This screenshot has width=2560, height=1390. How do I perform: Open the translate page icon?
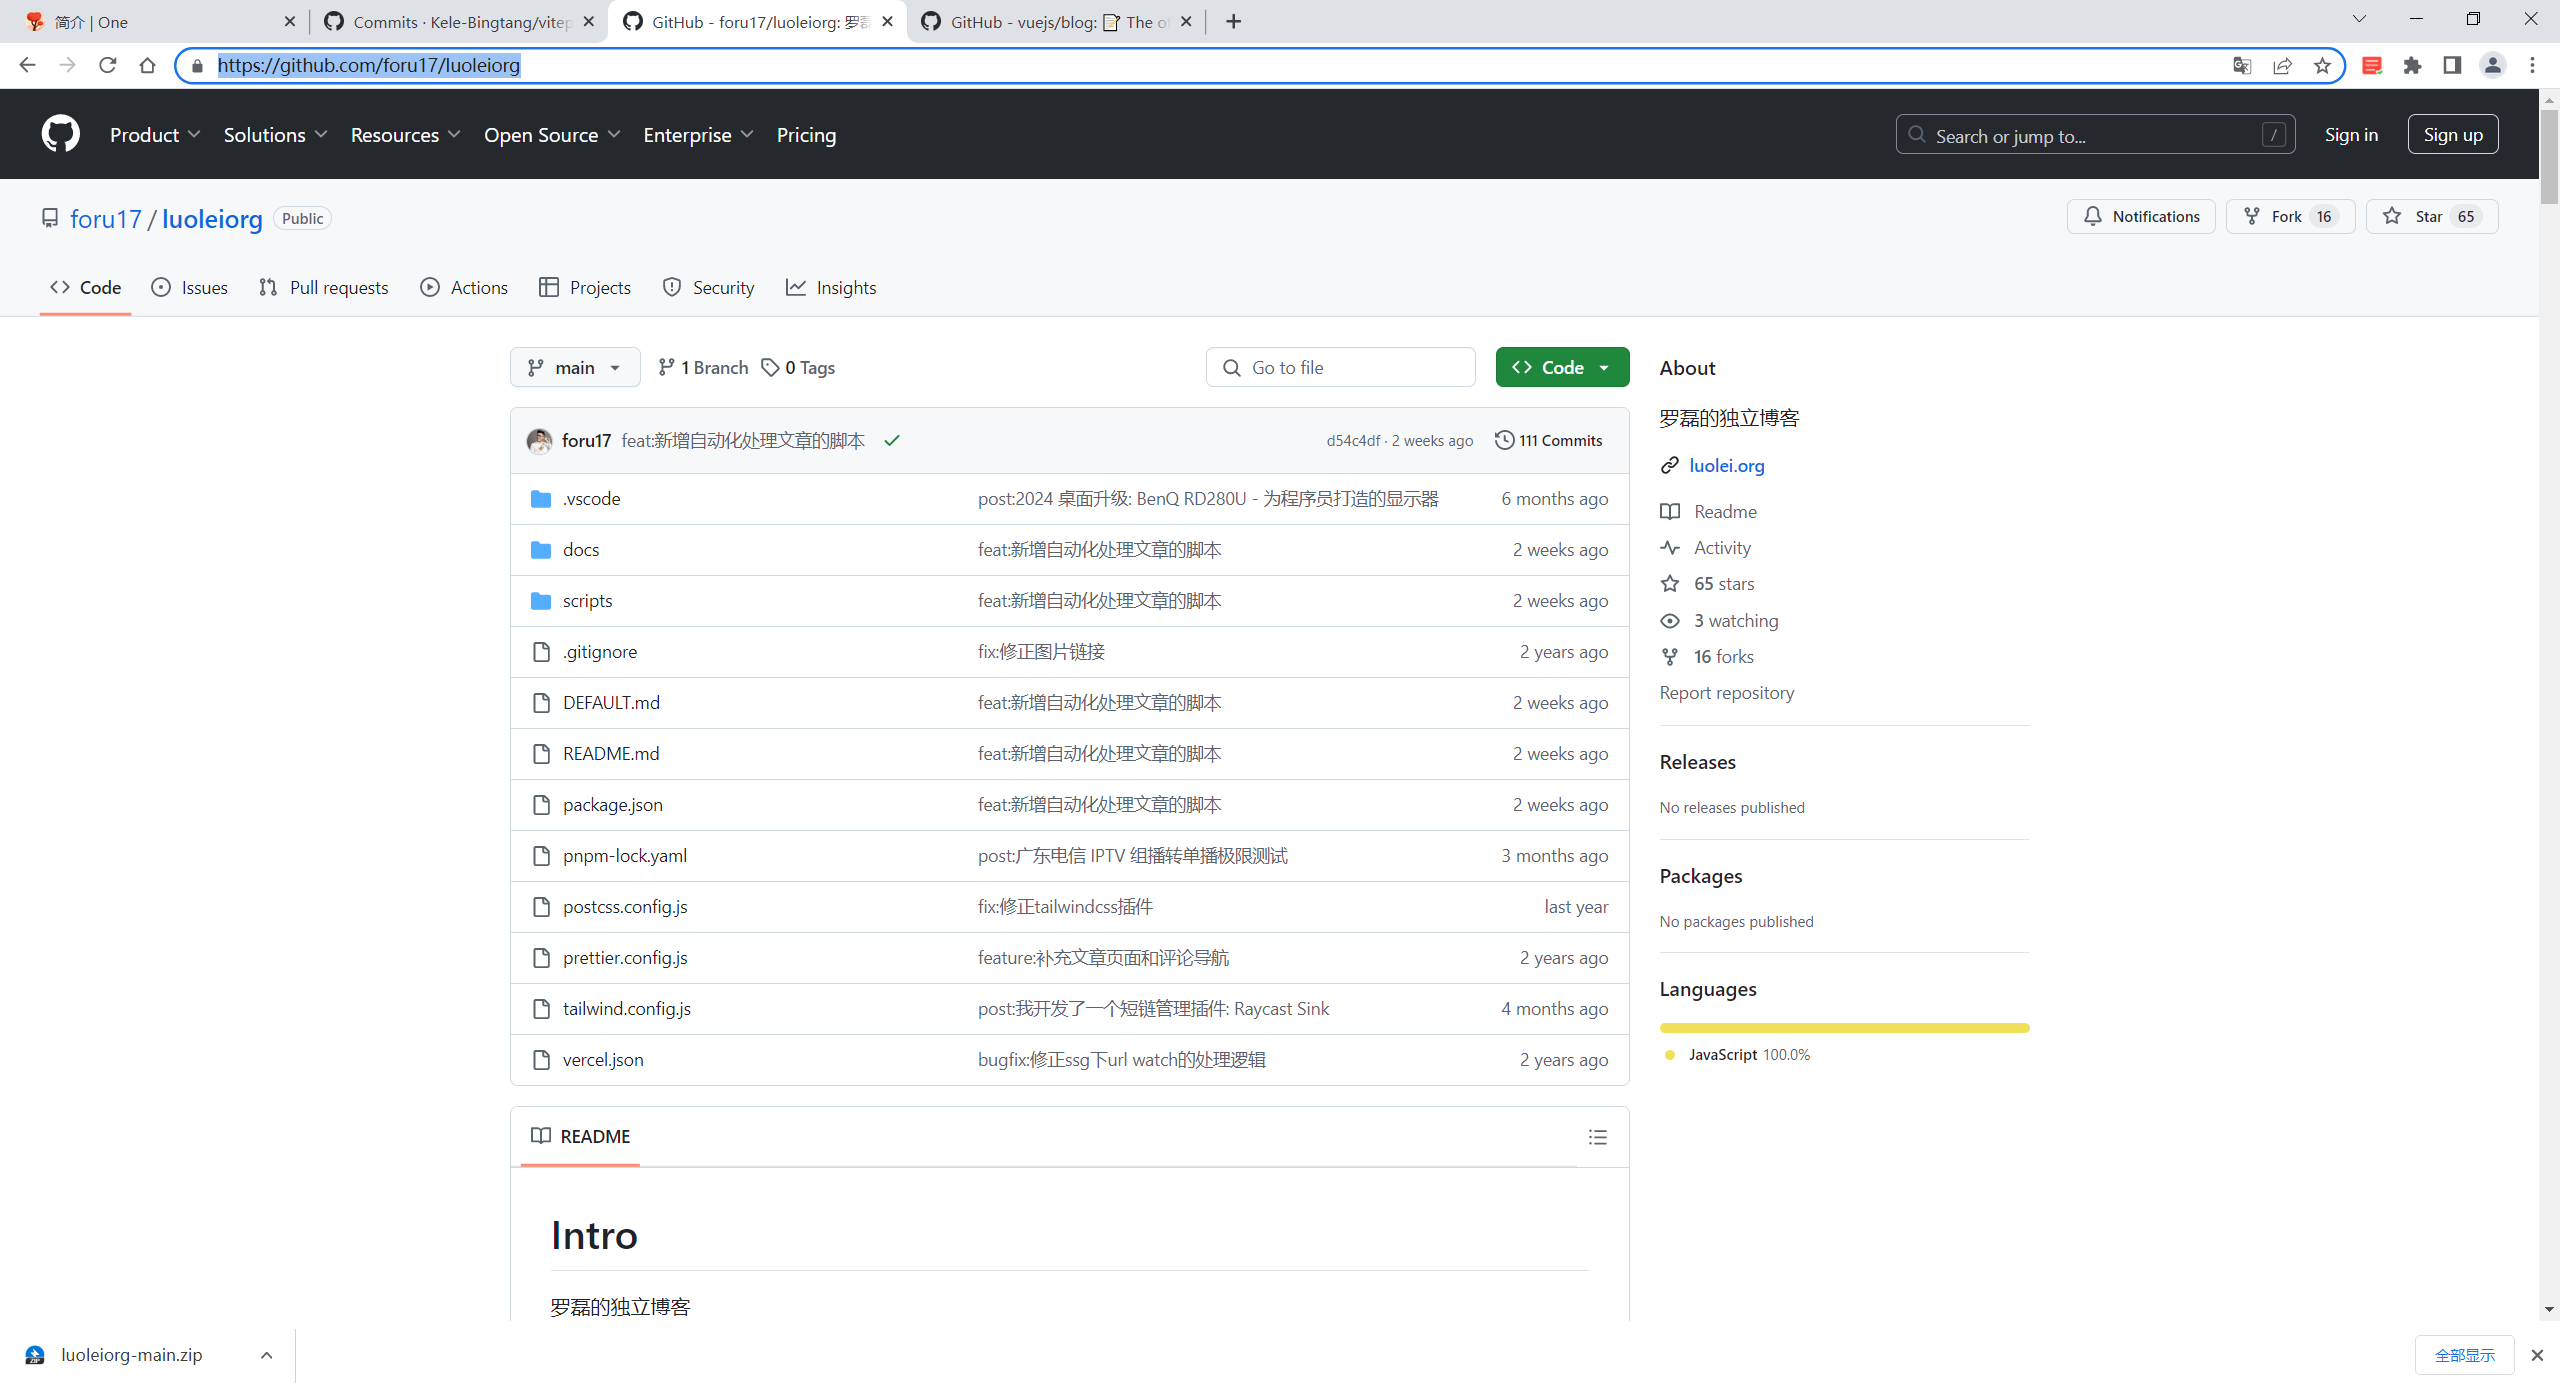pyautogui.click(x=2242, y=65)
